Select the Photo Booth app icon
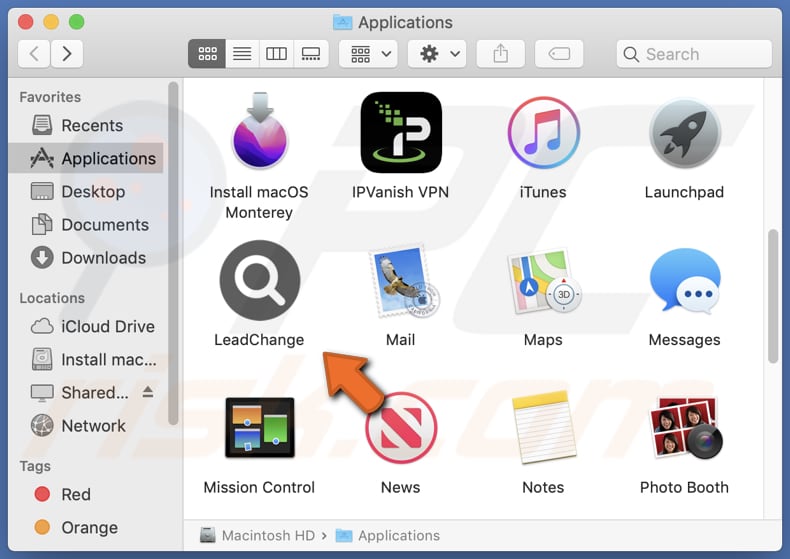This screenshot has width=790, height=559. 685,428
